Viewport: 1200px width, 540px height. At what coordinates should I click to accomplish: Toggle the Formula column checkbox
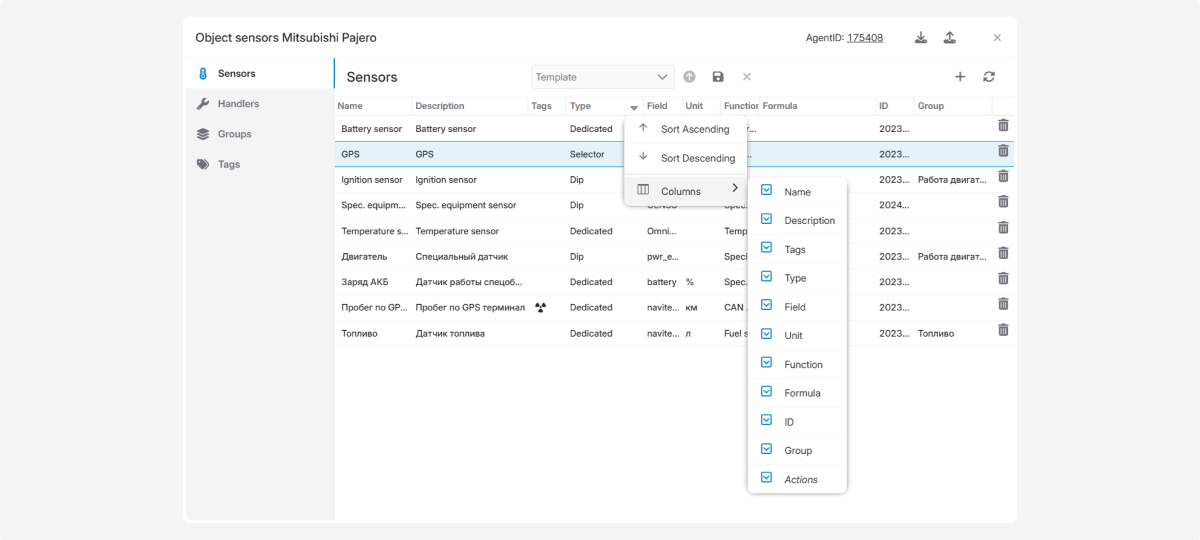767,391
